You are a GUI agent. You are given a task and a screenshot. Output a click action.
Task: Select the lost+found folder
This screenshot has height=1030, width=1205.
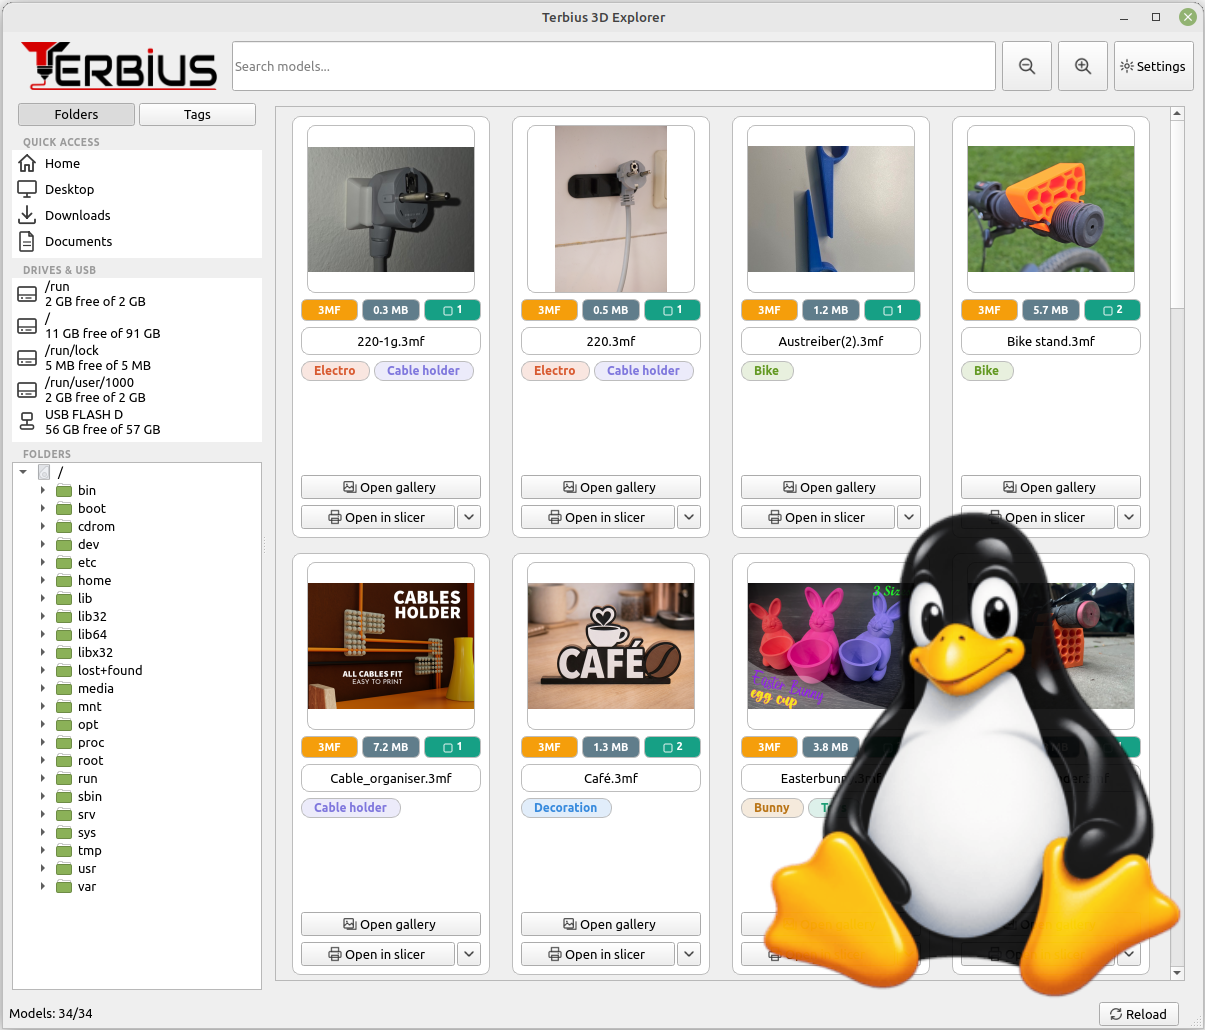110,670
